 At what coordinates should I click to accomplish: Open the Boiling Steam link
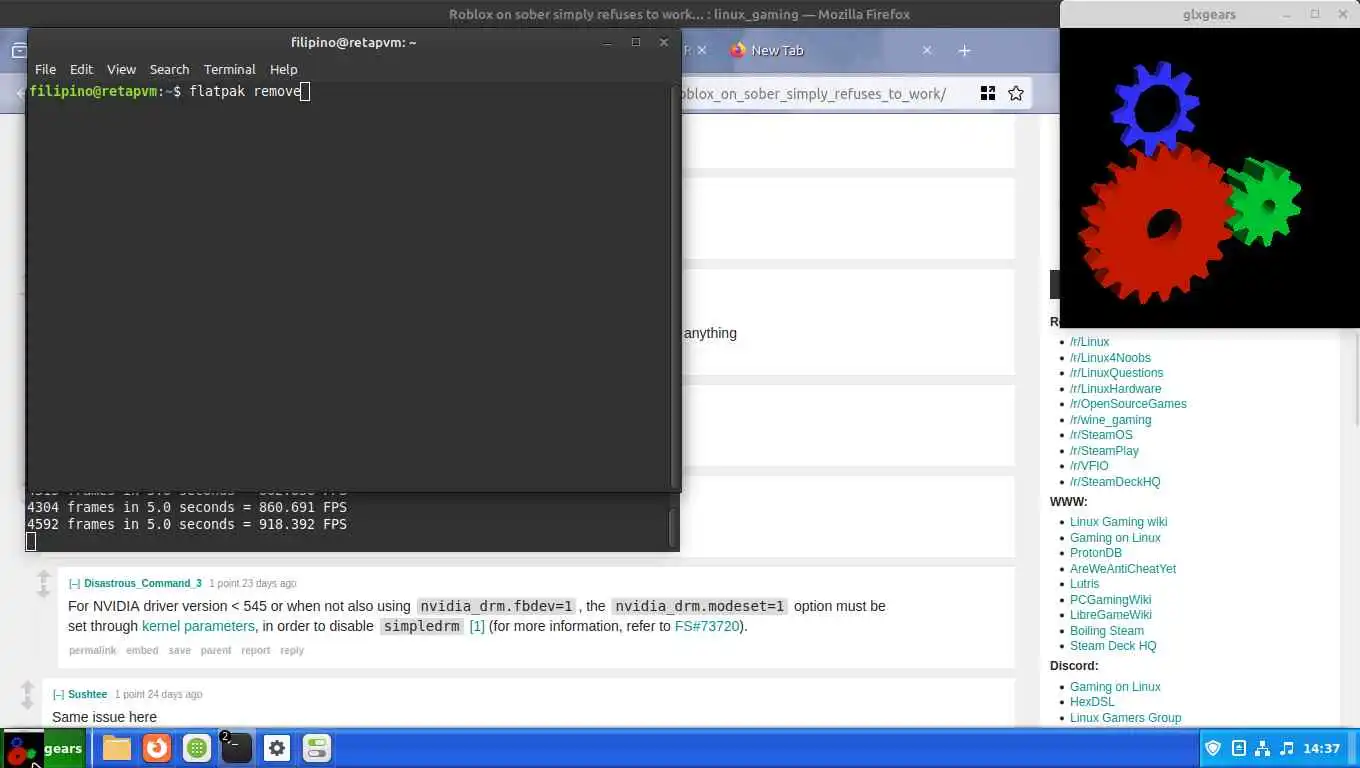(1106, 631)
